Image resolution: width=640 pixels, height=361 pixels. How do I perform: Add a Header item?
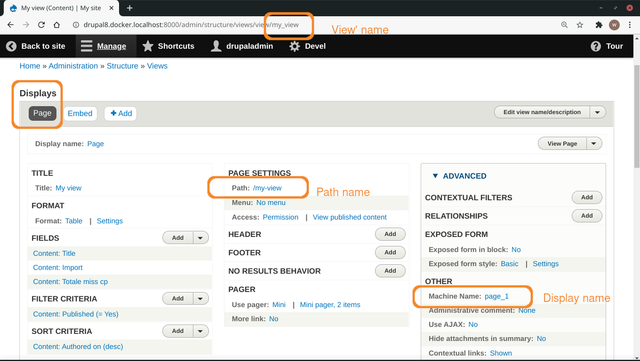tap(390, 234)
